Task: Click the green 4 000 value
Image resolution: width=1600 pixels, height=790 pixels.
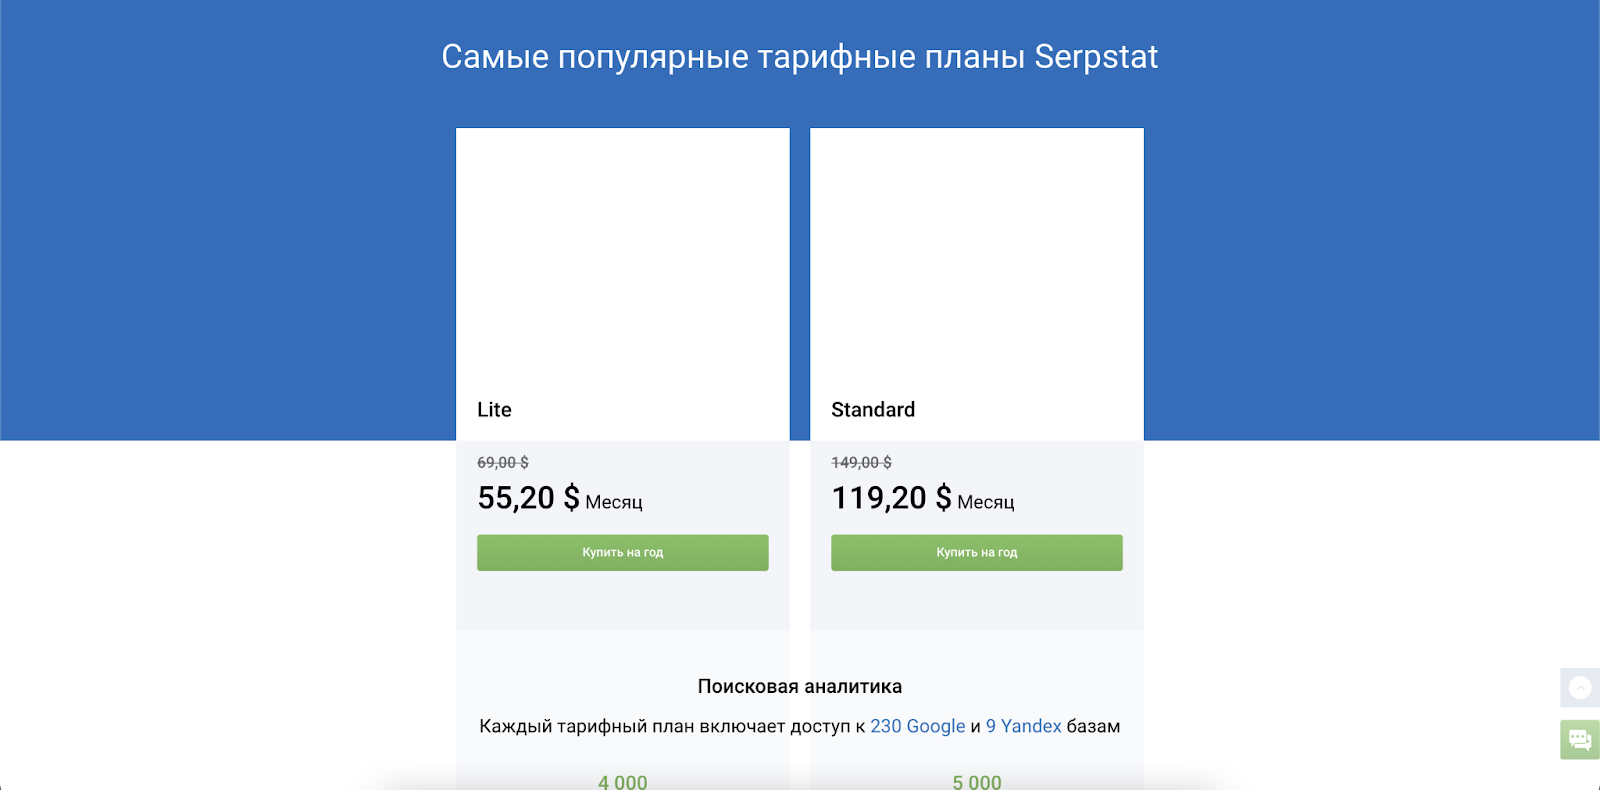Action: pos(623,782)
